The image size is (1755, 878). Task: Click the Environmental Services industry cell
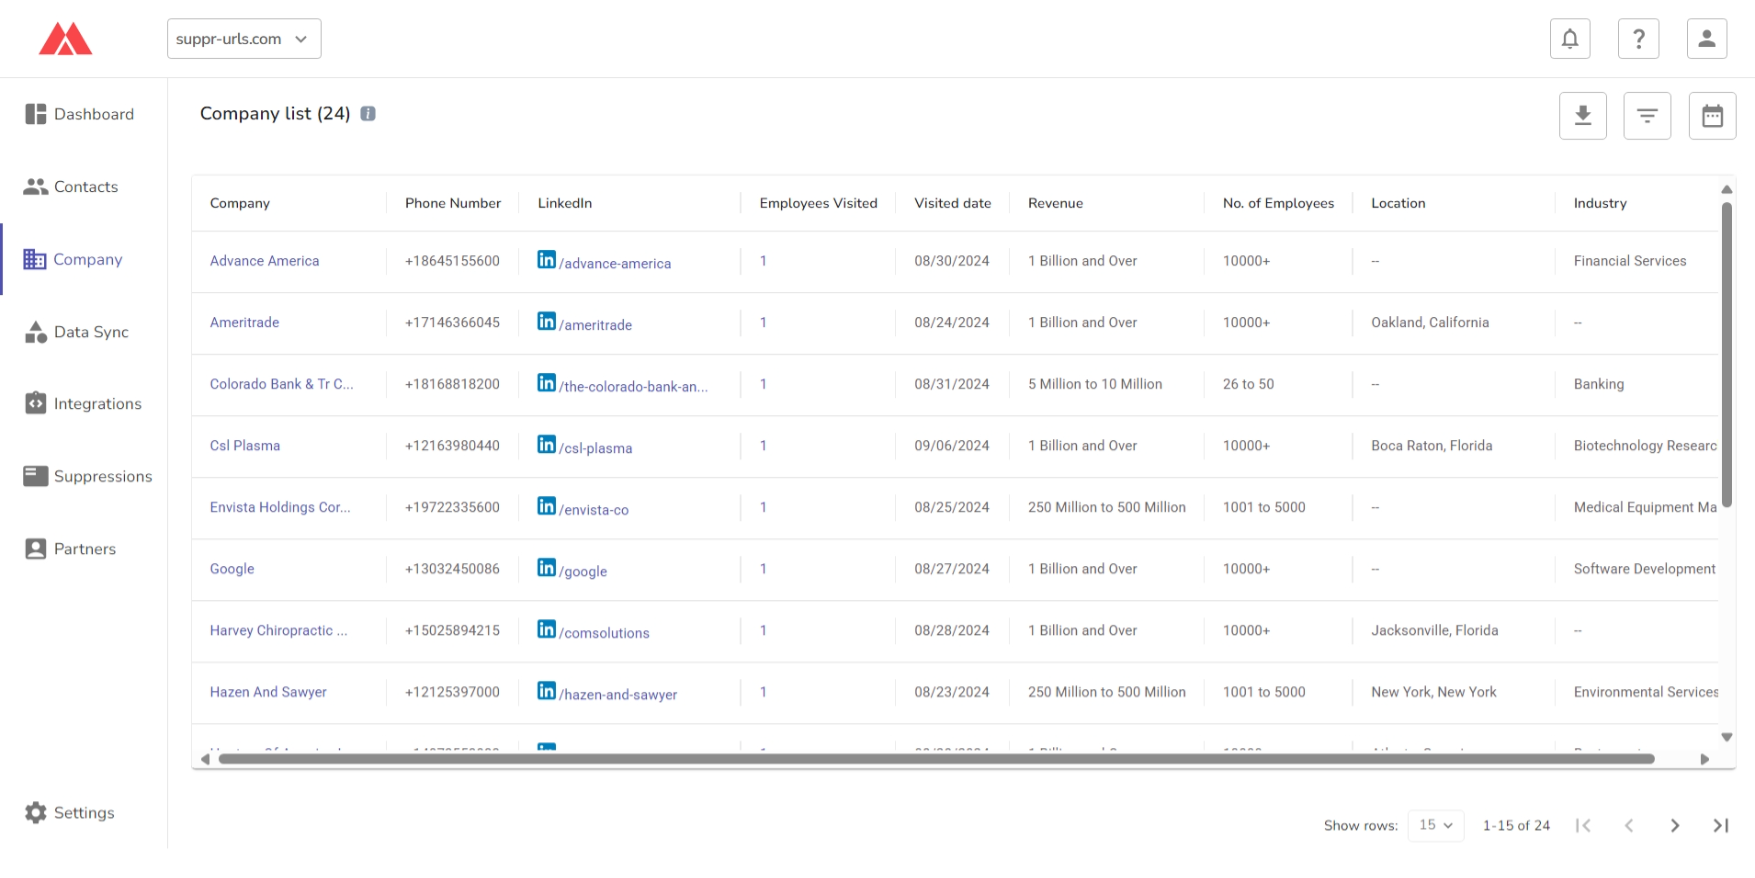point(1646,692)
